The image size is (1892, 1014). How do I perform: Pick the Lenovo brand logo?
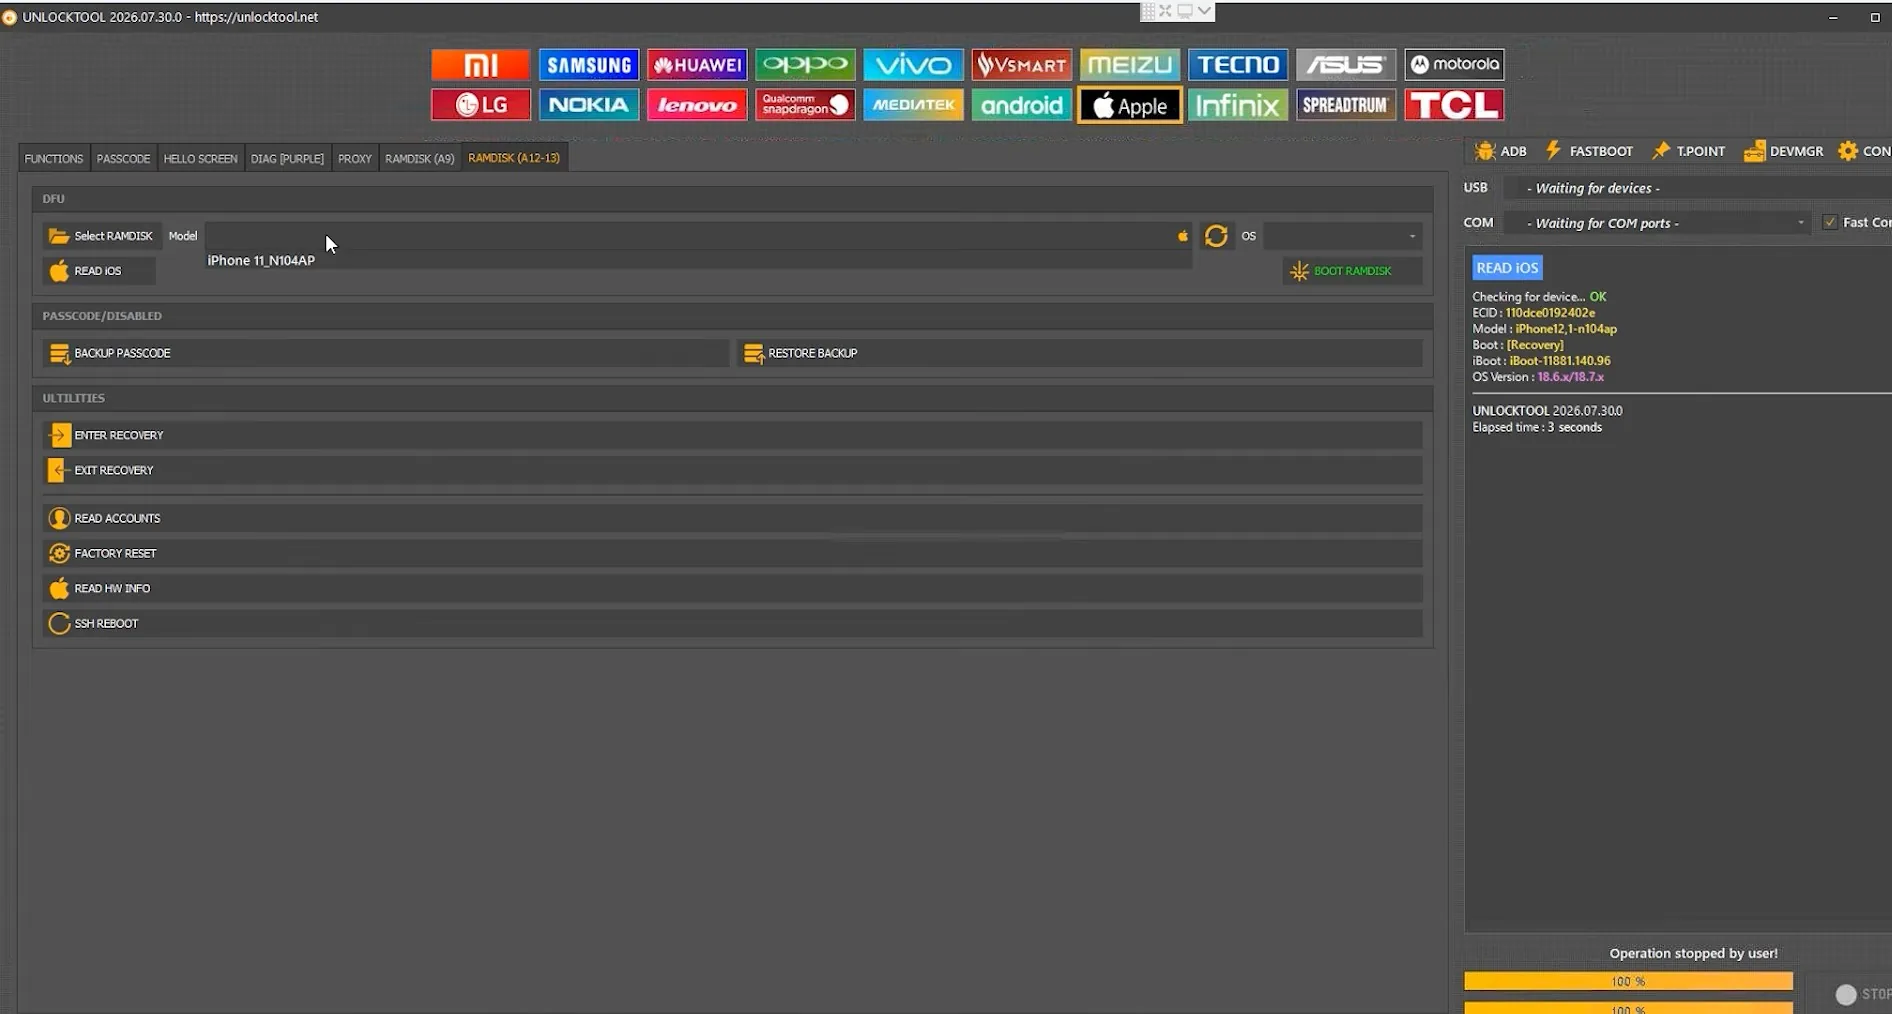697,105
